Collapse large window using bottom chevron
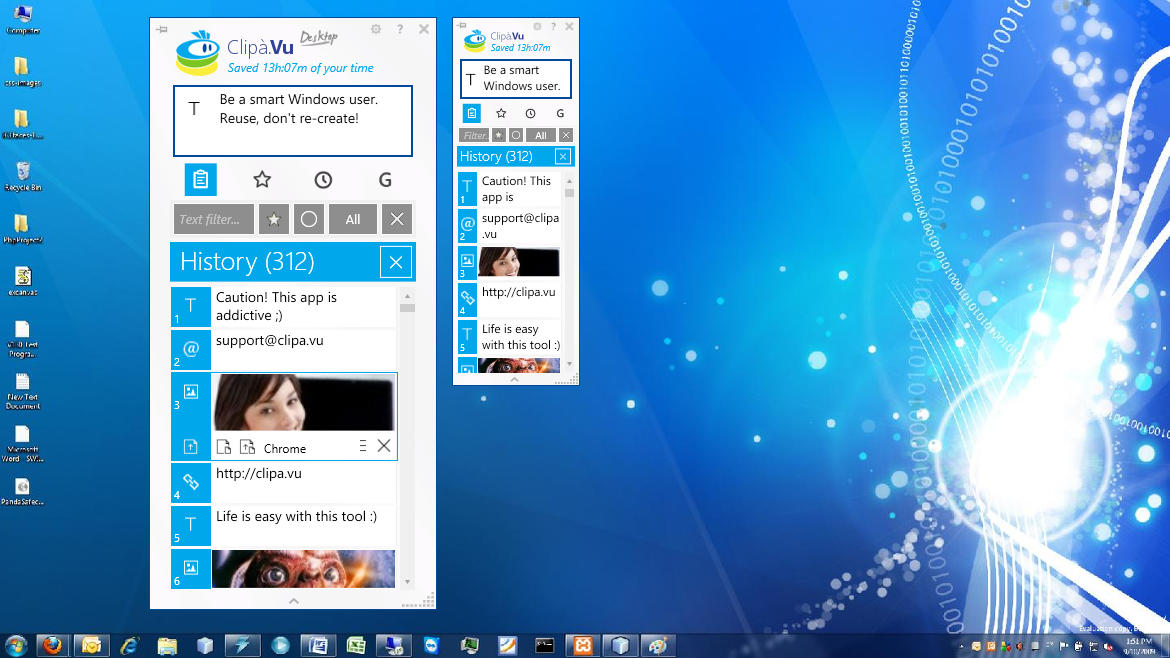 coord(294,601)
